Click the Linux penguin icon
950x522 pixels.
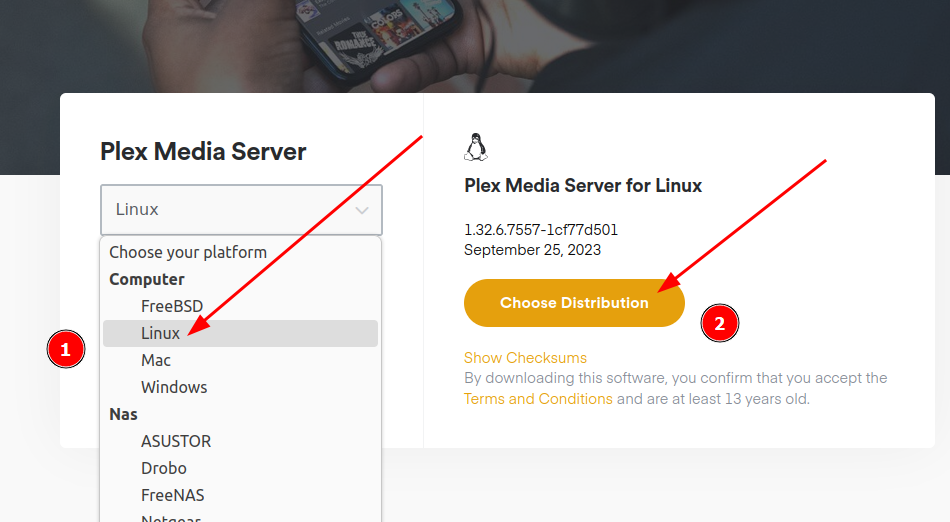pos(476,147)
